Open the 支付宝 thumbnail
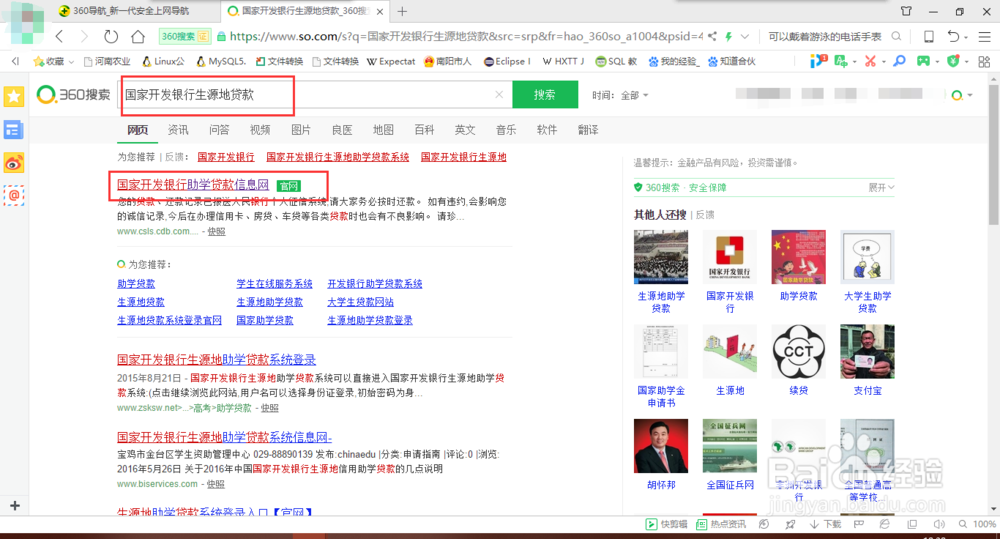The width and height of the screenshot is (1000, 539). 867,351
